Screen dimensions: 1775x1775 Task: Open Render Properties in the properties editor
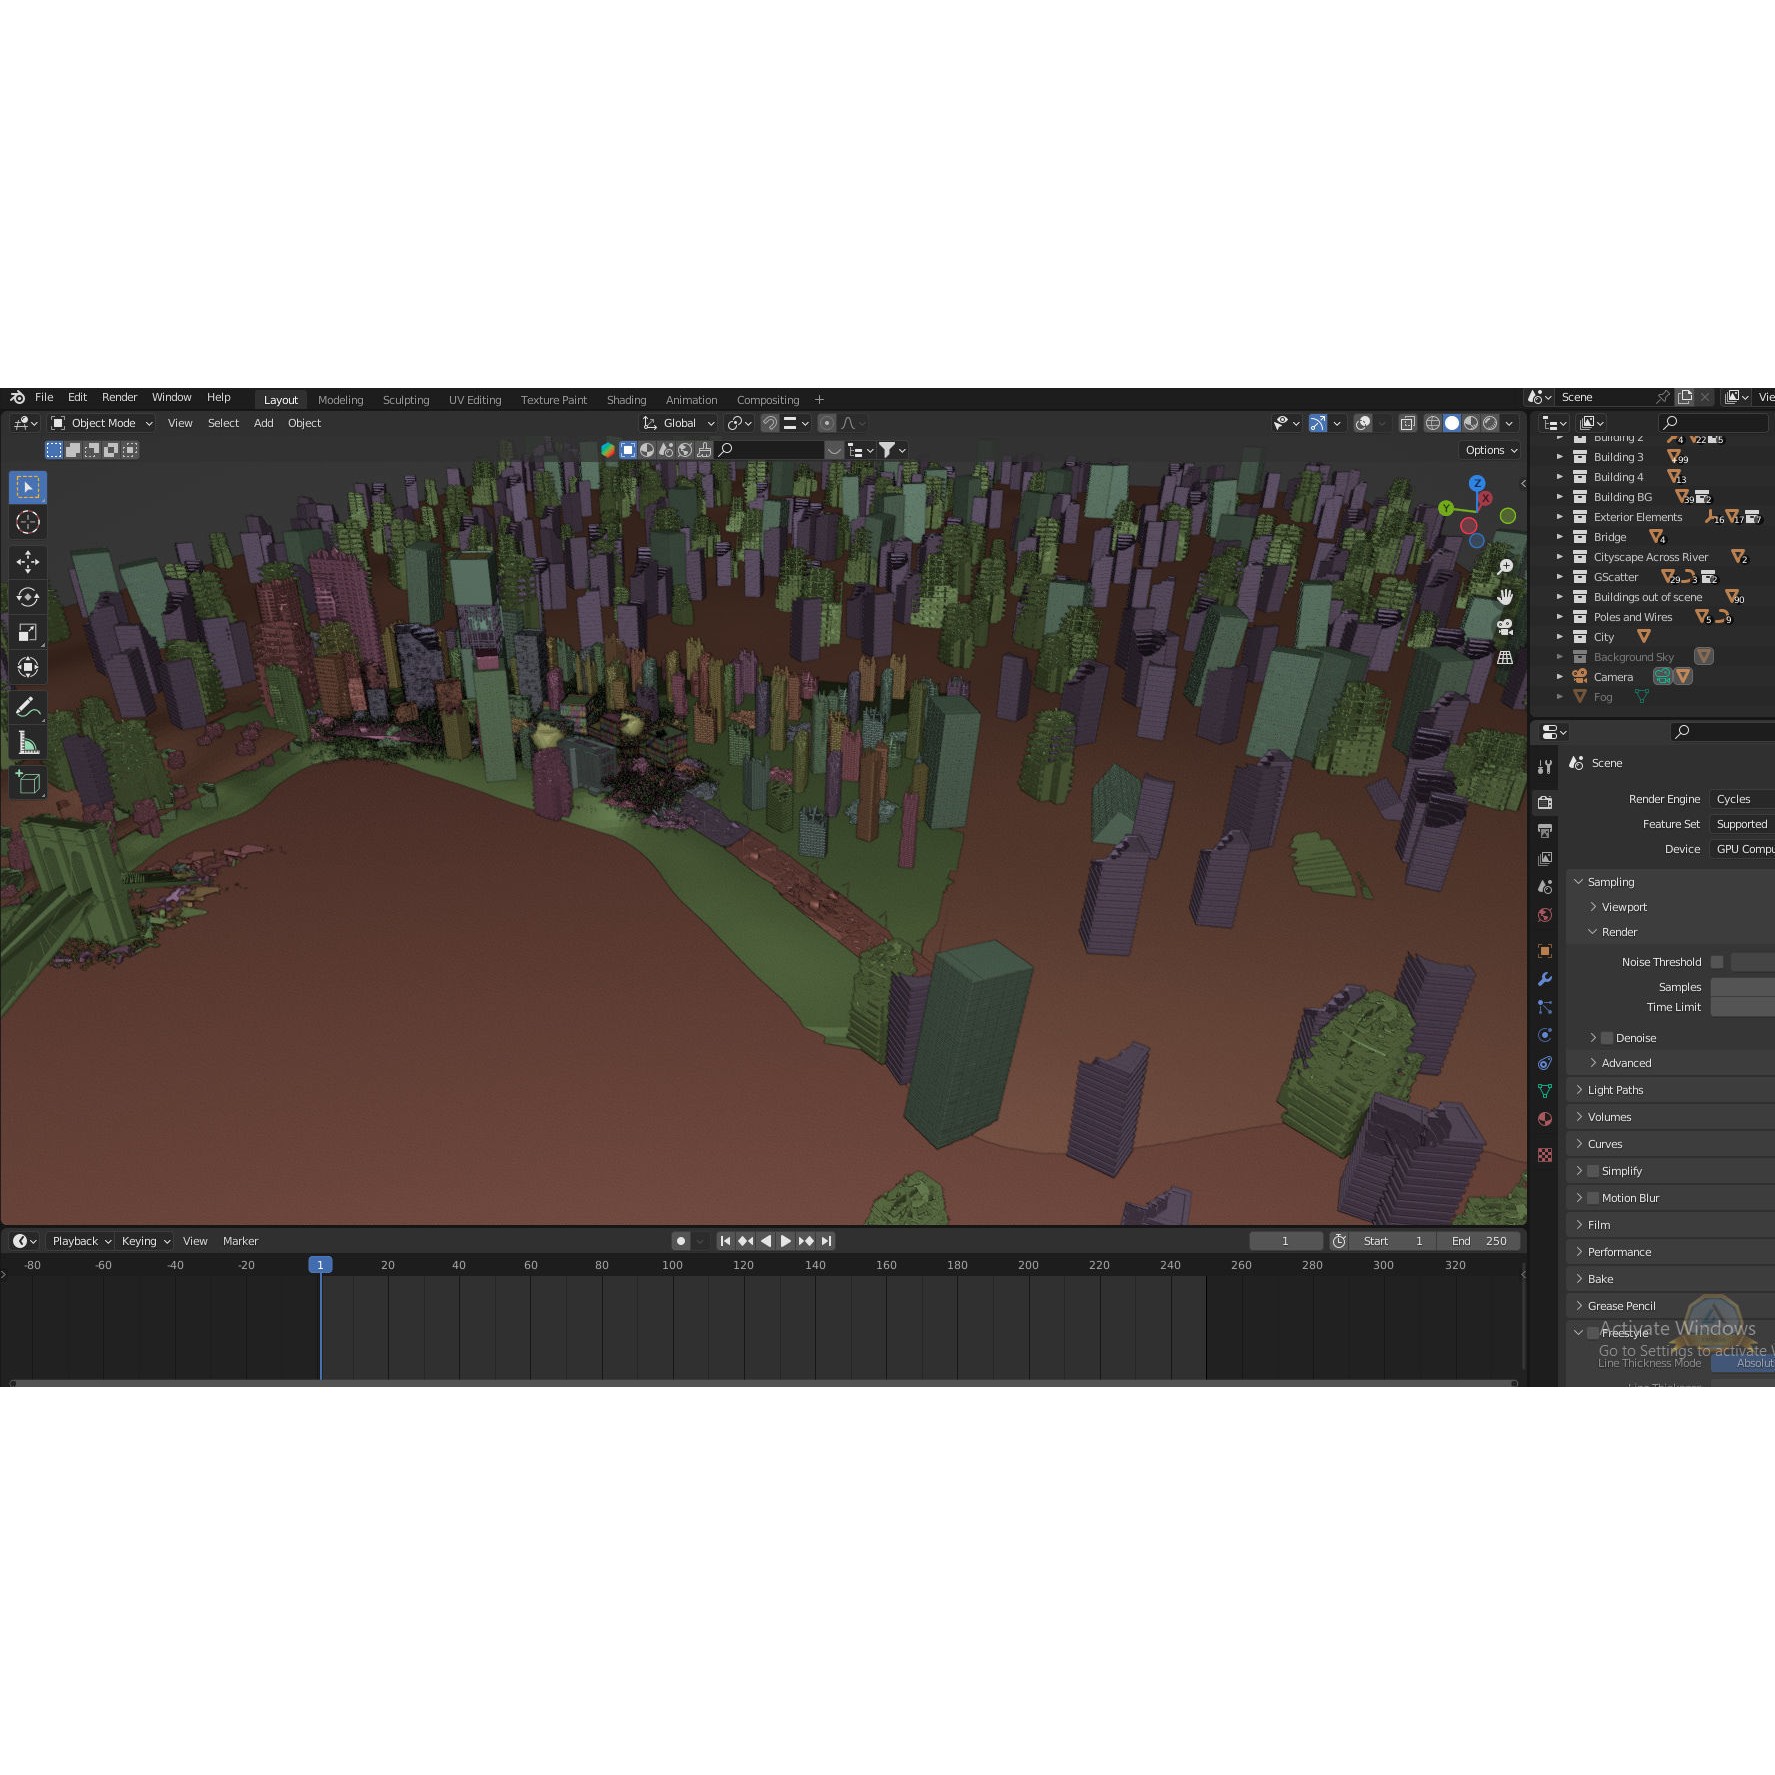click(1545, 801)
